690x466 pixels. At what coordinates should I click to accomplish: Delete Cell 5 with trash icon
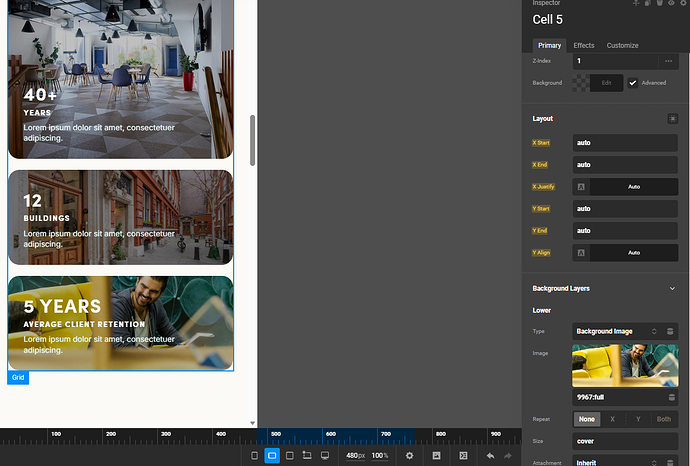(x=660, y=3)
